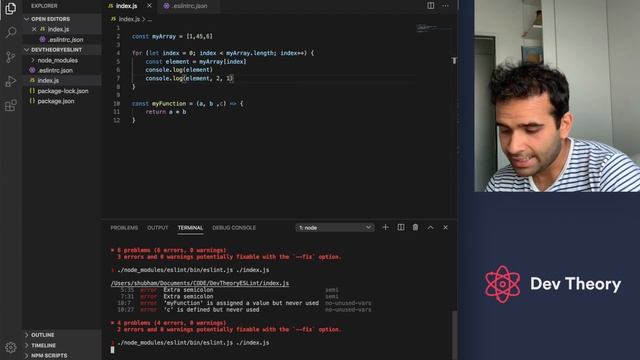Switch to the .eslintrc.json editor tab
The width and height of the screenshot is (640, 360).
coord(190,6)
